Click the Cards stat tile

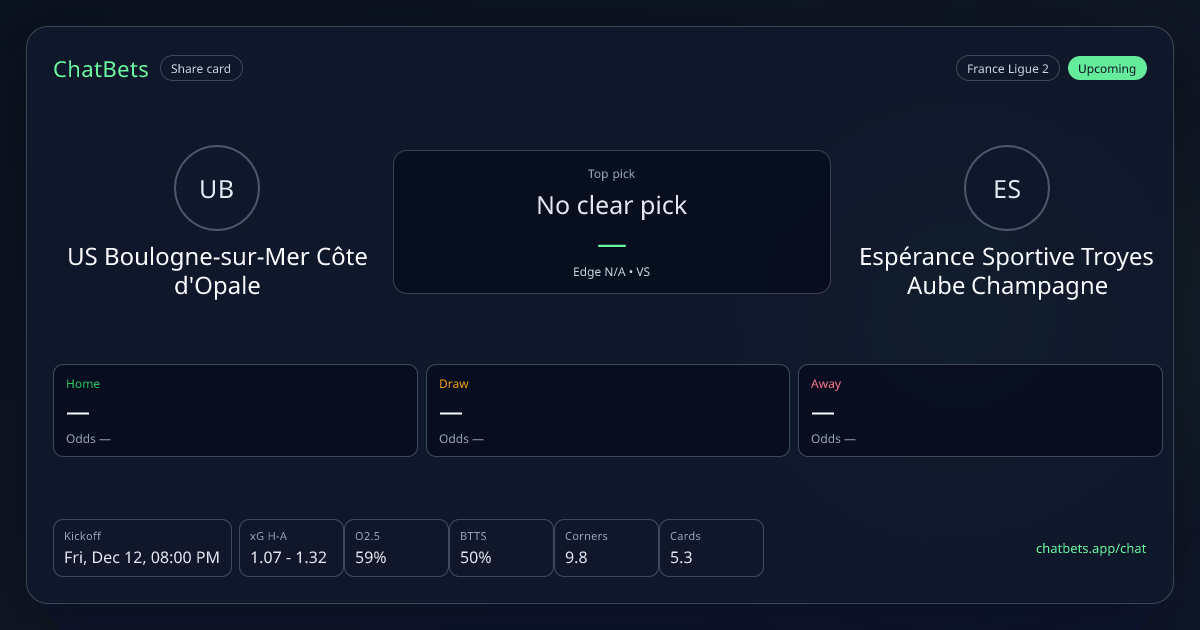711,548
